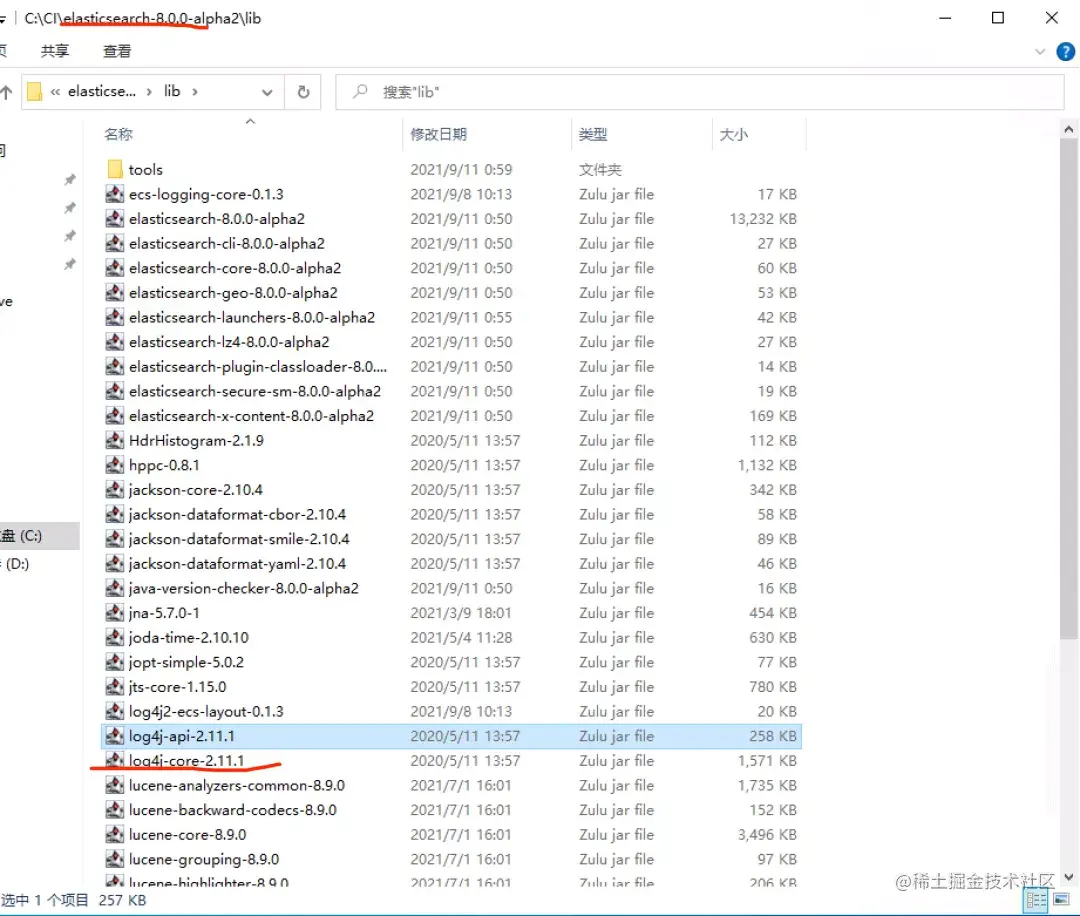Click jar icon of elasticsearch-launchers-8.0.0-alpha2
Viewport: 1080px width, 916px height.
(x=114, y=318)
